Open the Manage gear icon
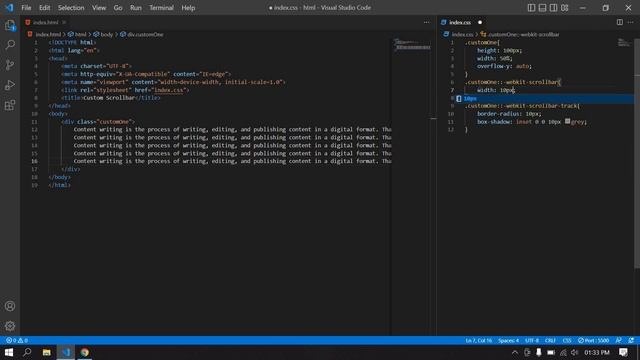 tap(10, 326)
